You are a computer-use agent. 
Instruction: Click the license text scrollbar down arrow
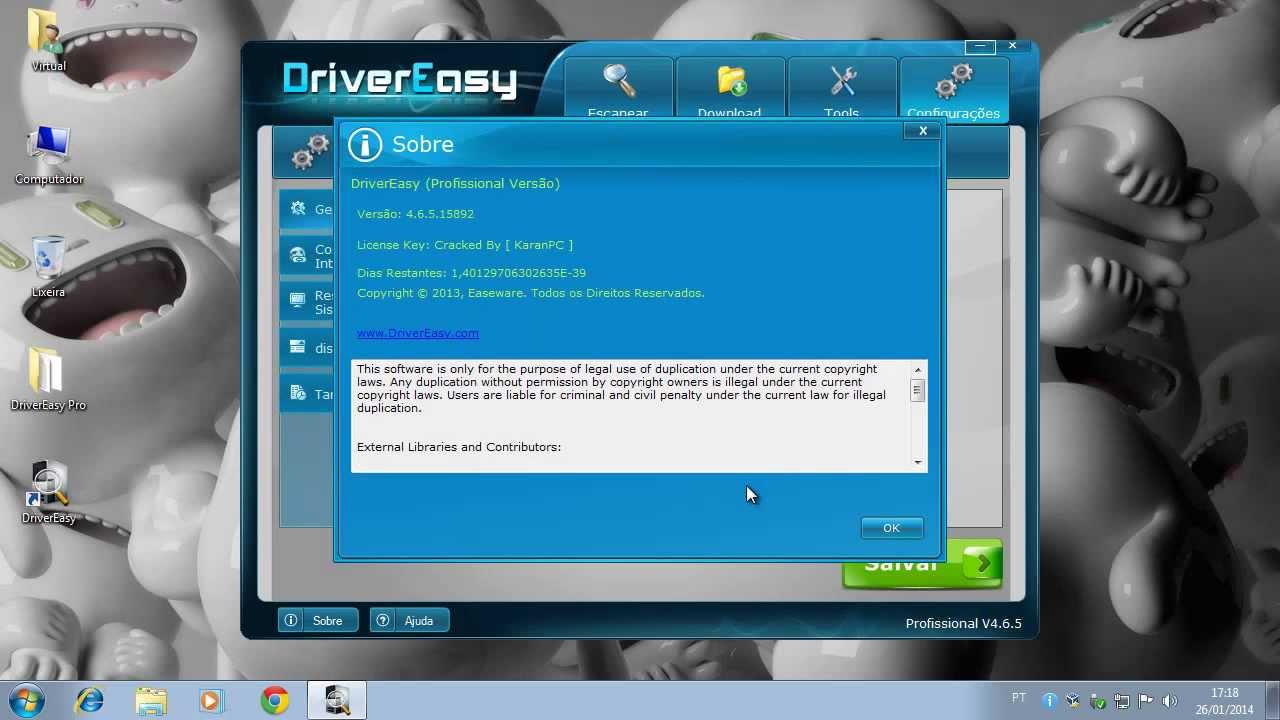(917, 462)
